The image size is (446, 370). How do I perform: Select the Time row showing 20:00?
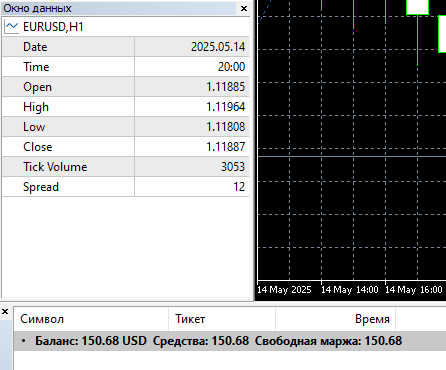(x=126, y=67)
